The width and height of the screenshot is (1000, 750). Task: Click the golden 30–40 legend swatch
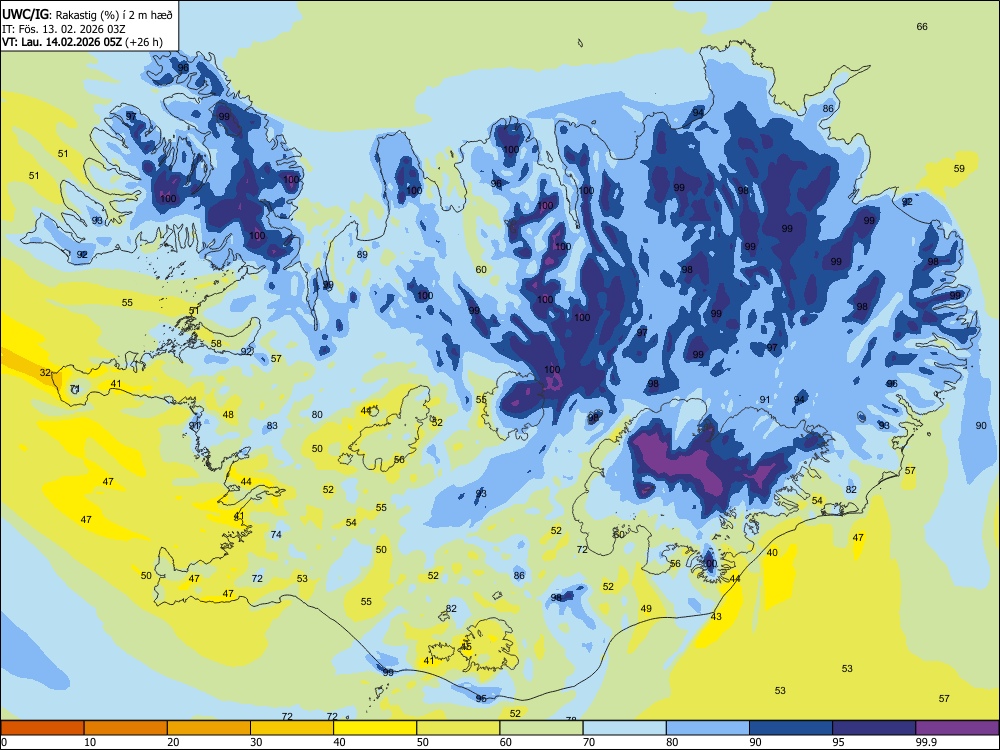292,728
